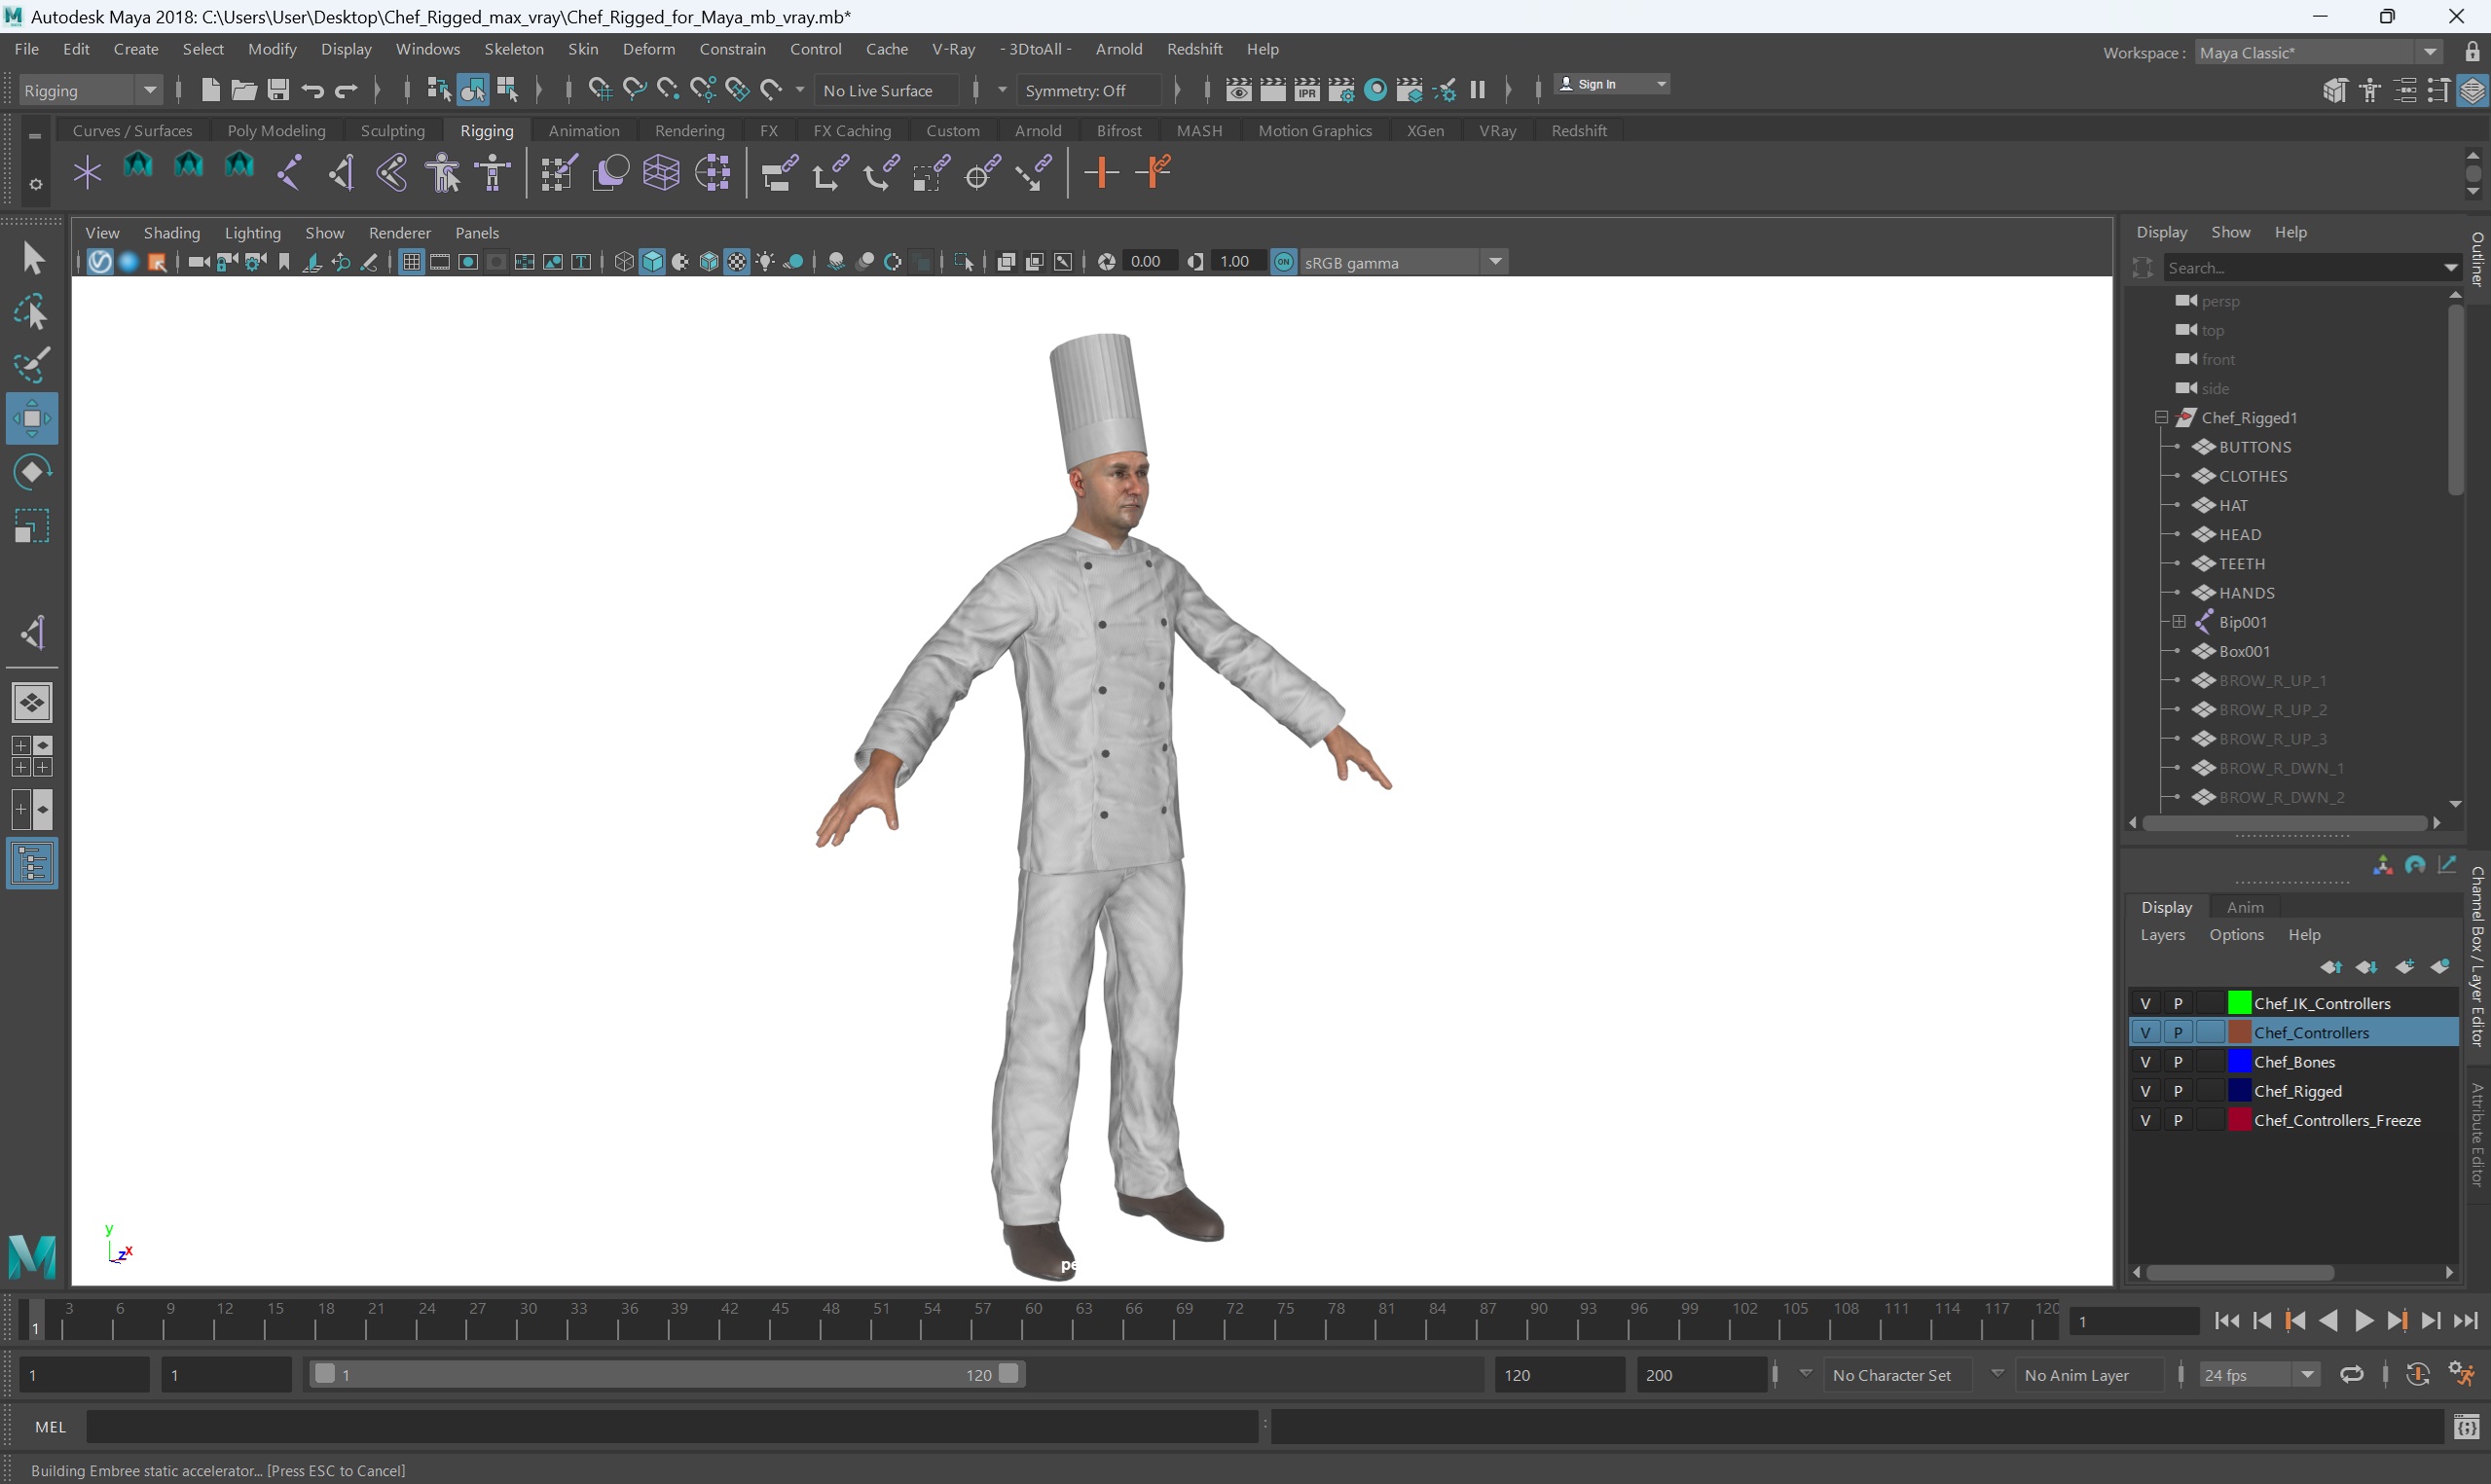2491x1484 pixels.
Task: Click the red color swatch of Chef_Controllers_Freeze layer
Action: (x=2239, y=1120)
